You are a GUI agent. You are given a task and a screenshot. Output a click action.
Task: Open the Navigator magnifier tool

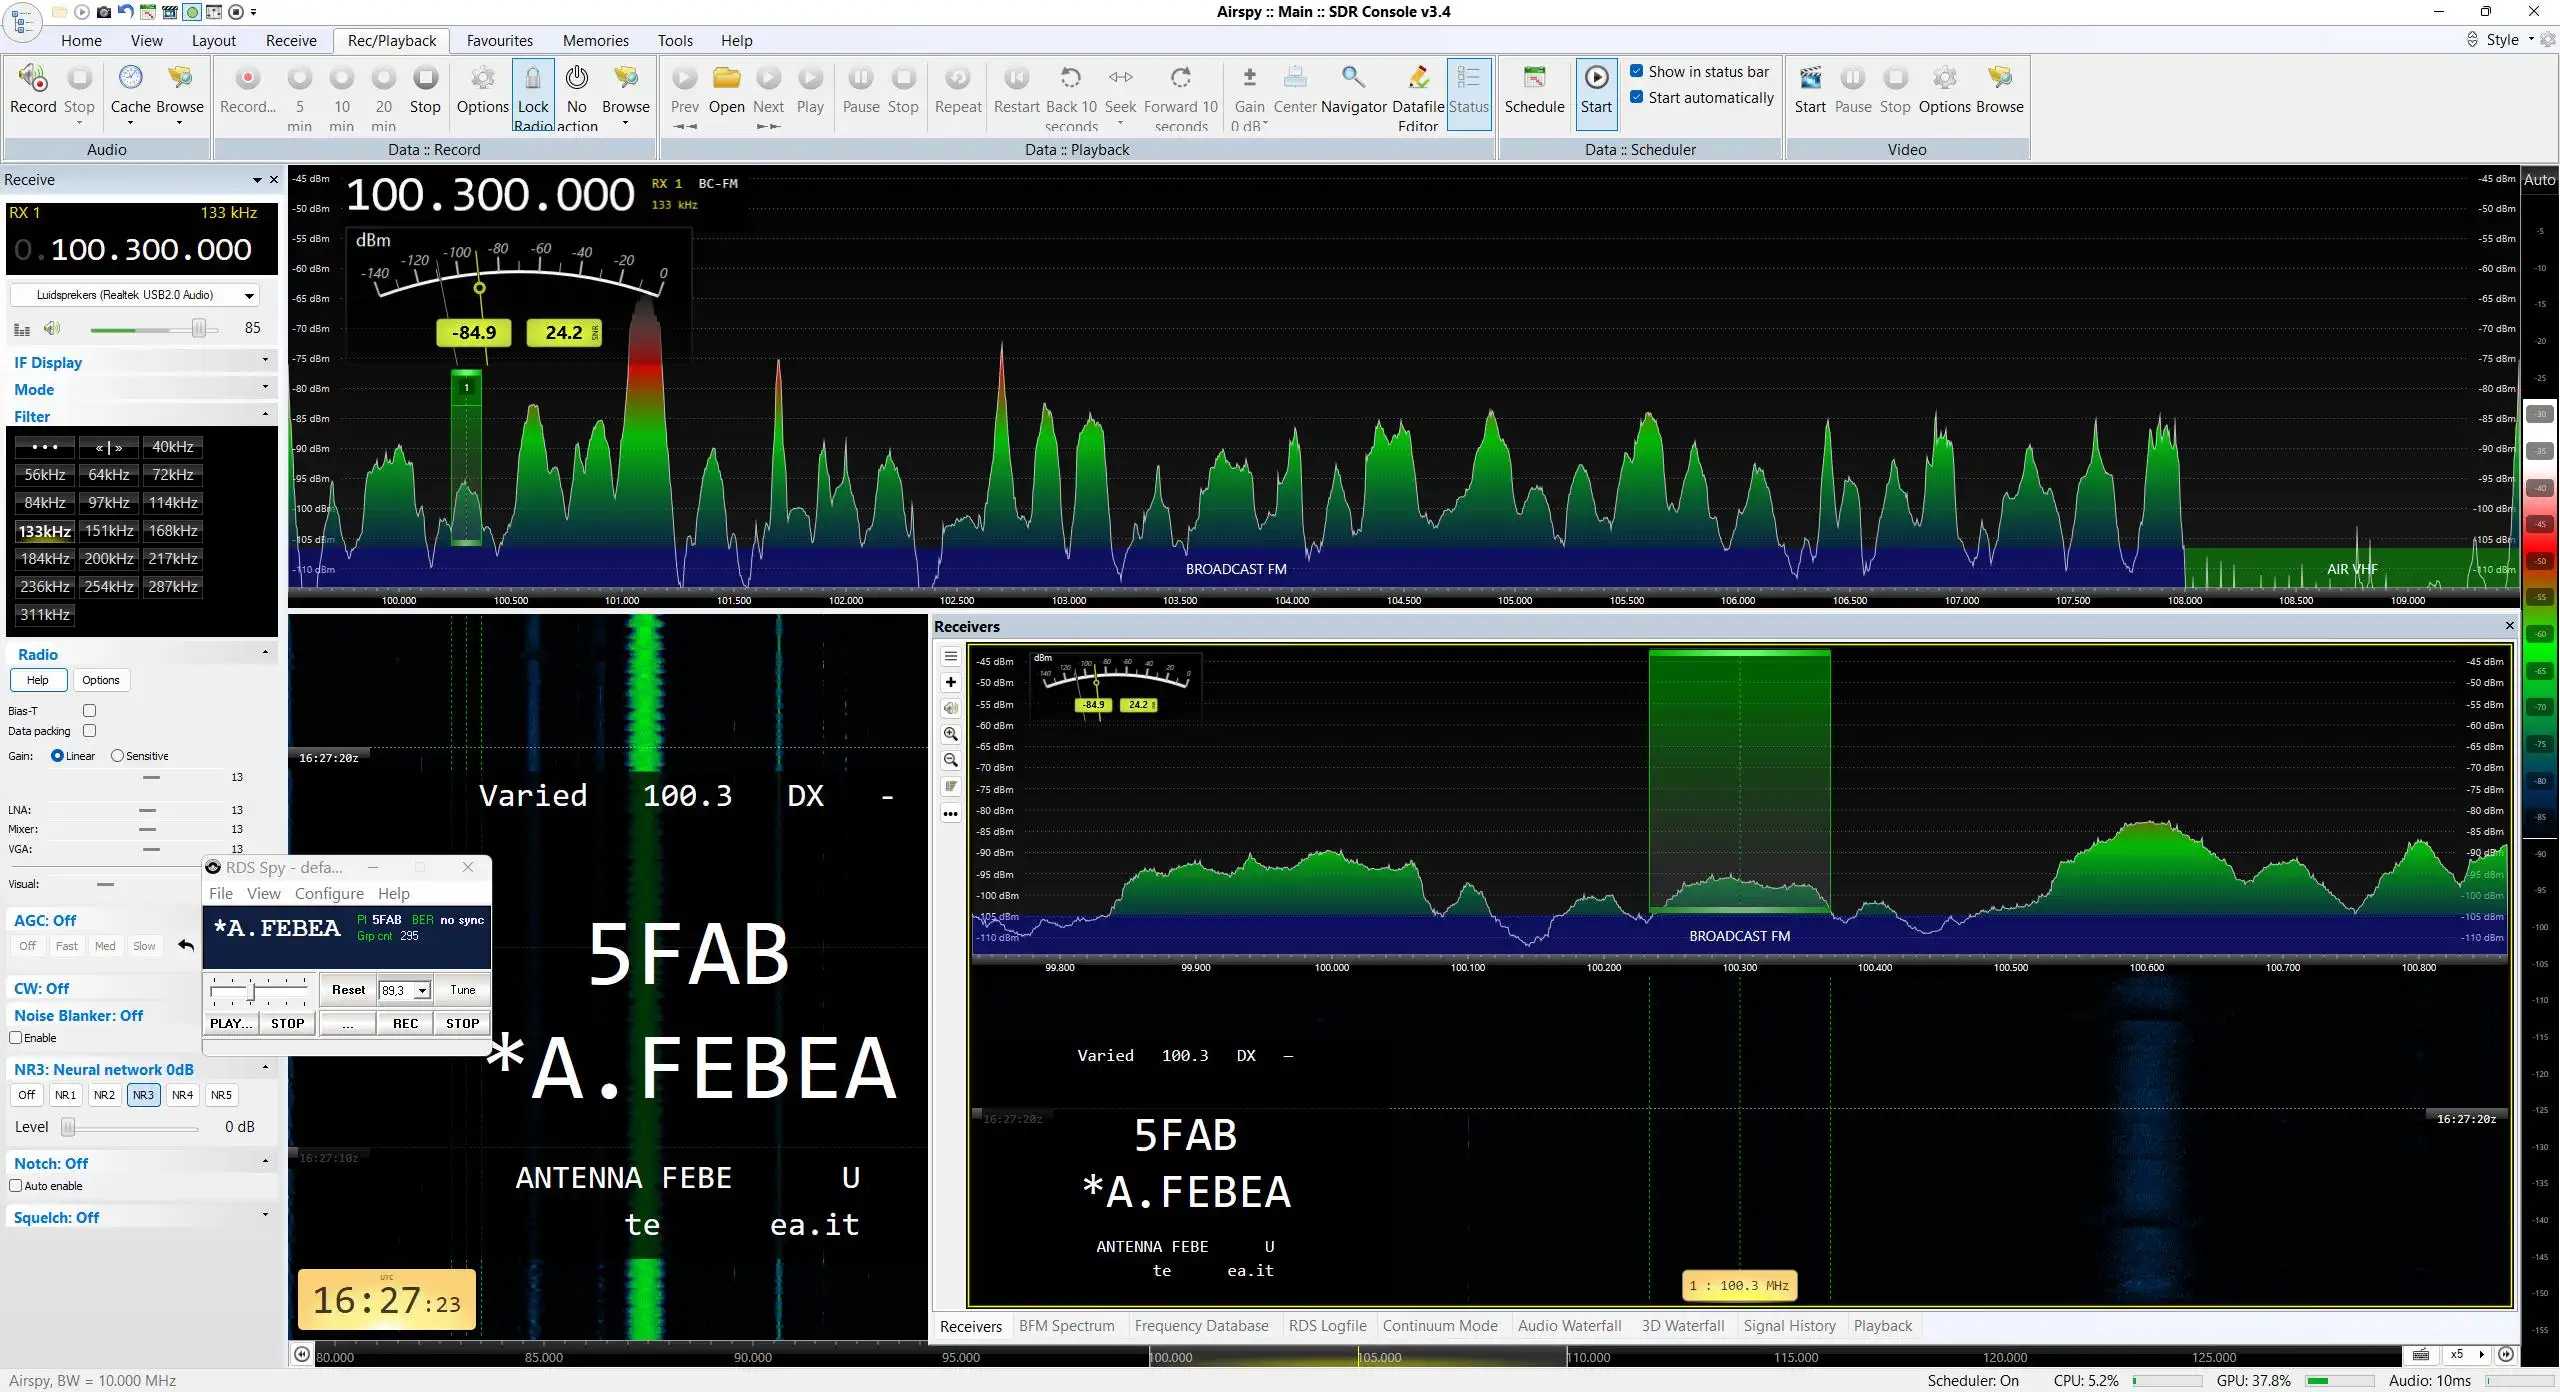(1353, 78)
